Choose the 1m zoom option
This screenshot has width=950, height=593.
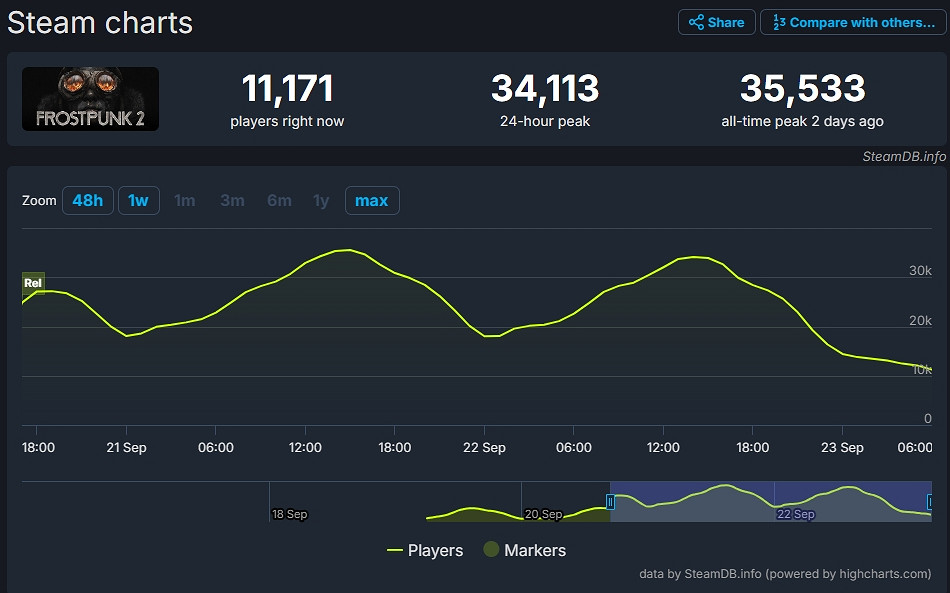(185, 201)
